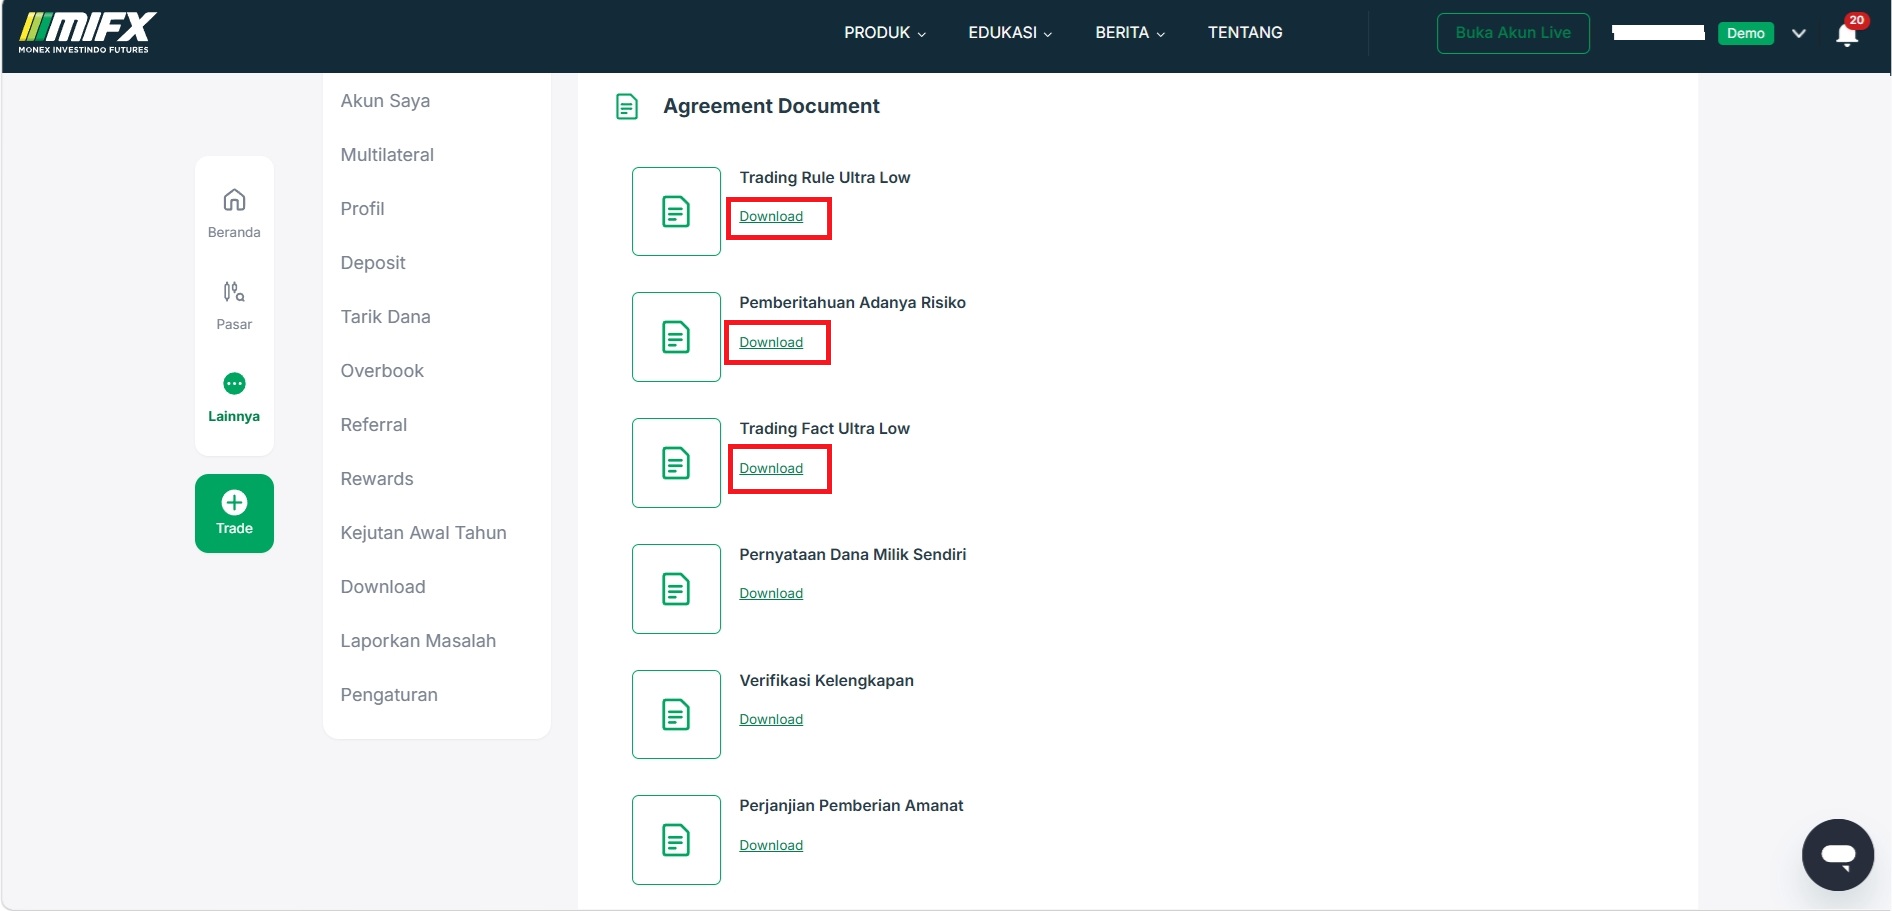
Task: Click the green Demo badge
Action: (x=1746, y=33)
